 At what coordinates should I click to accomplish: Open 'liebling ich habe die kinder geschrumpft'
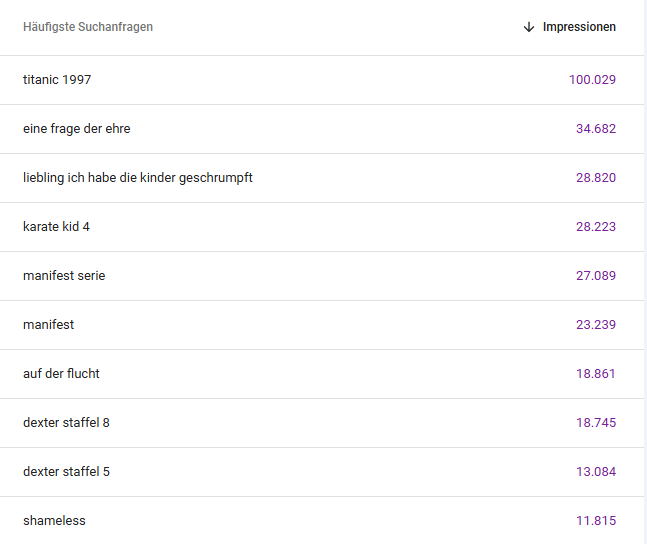coord(137,177)
